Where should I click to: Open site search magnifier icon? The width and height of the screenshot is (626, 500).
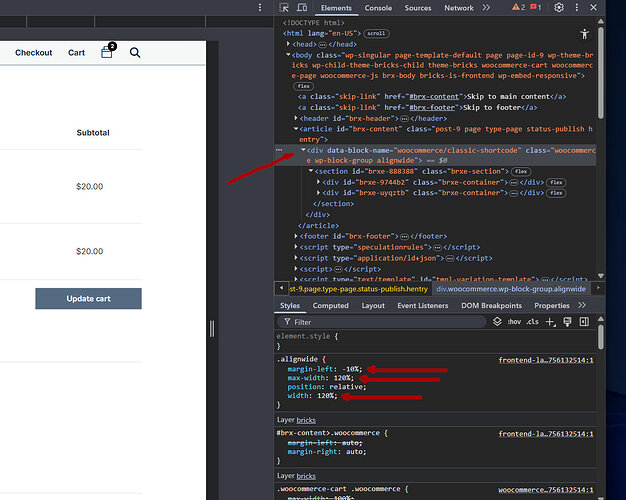click(135, 52)
